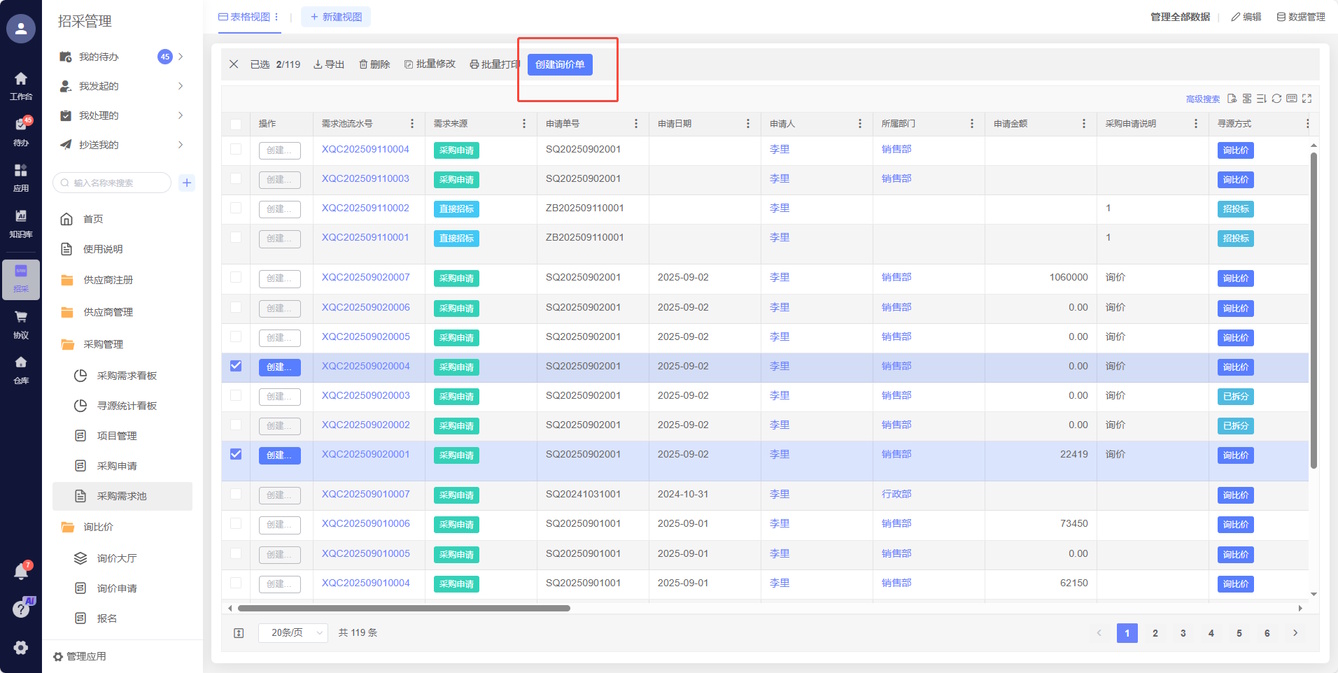
Task: Open the 知识库 sidebar icon
Action: [20, 222]
